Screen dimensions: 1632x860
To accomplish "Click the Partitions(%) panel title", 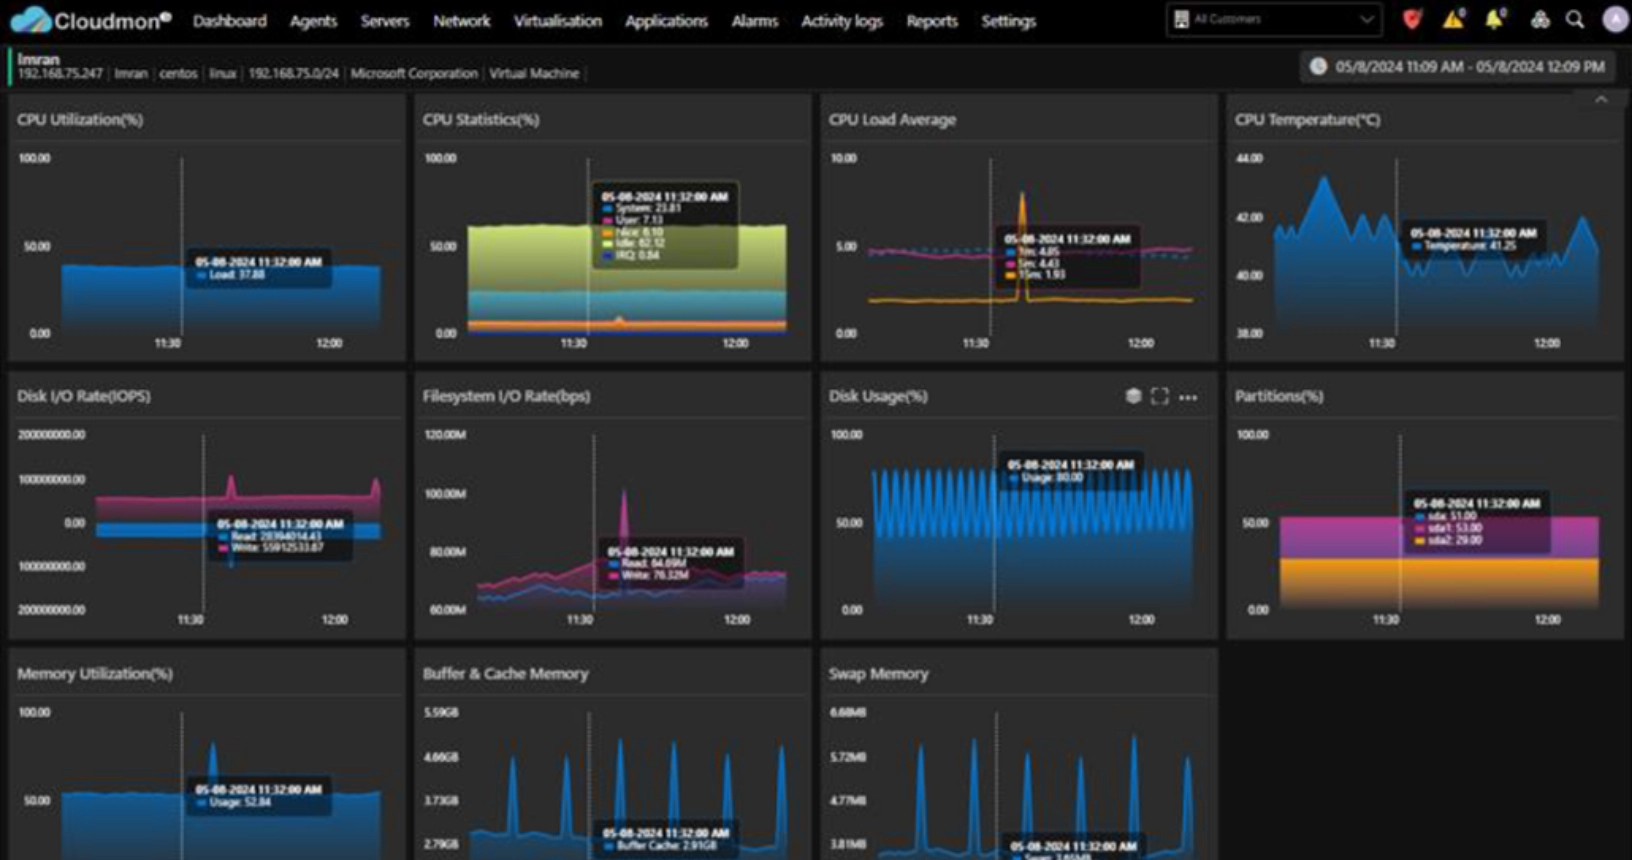I will coord(1279,396).
